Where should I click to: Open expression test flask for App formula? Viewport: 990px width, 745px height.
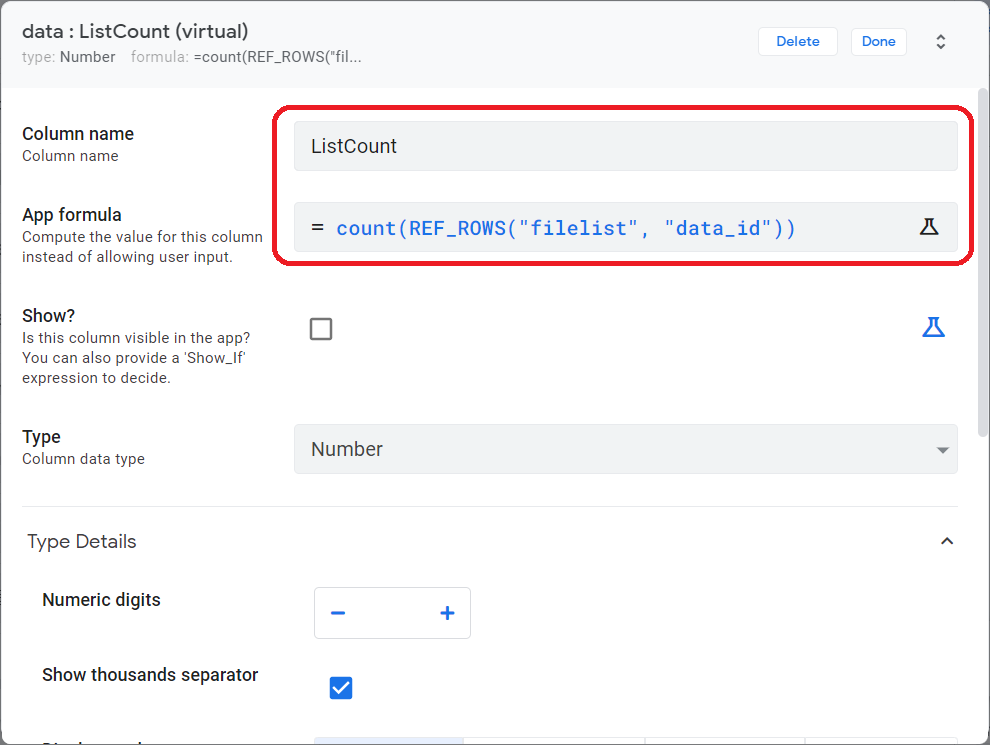(929, 227)
